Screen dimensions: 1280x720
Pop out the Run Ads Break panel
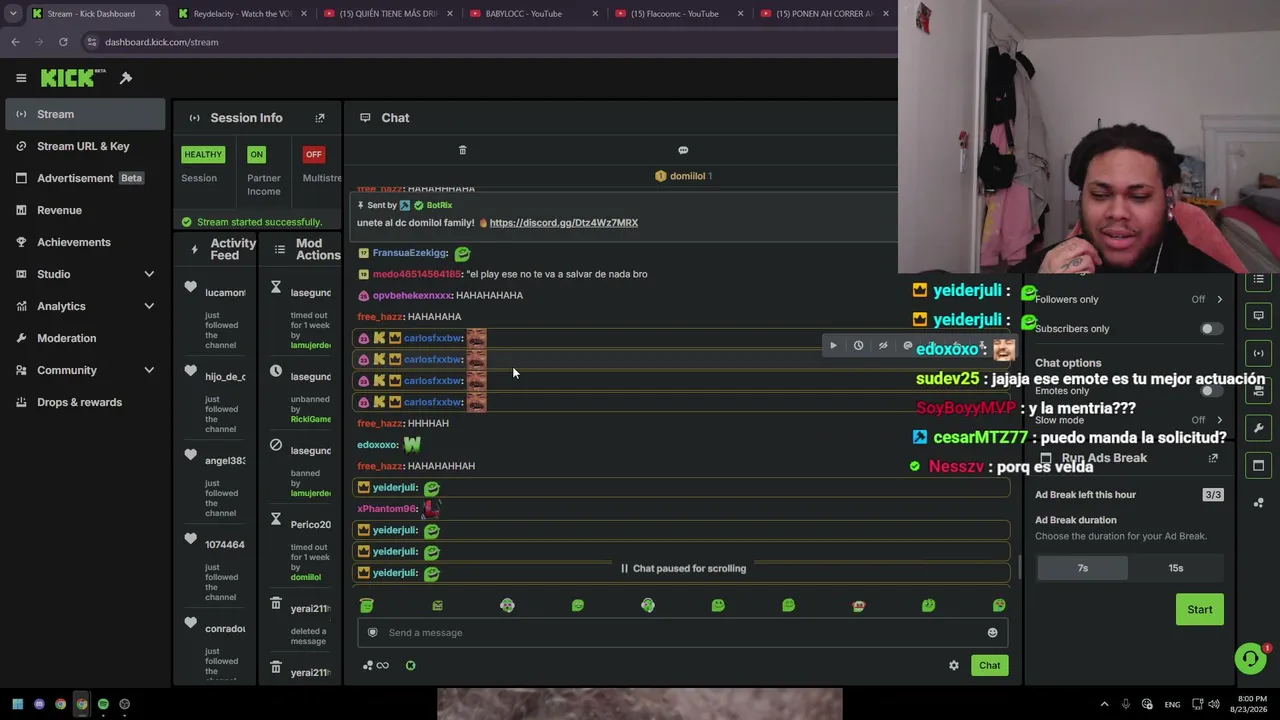tap(1213, 458)
